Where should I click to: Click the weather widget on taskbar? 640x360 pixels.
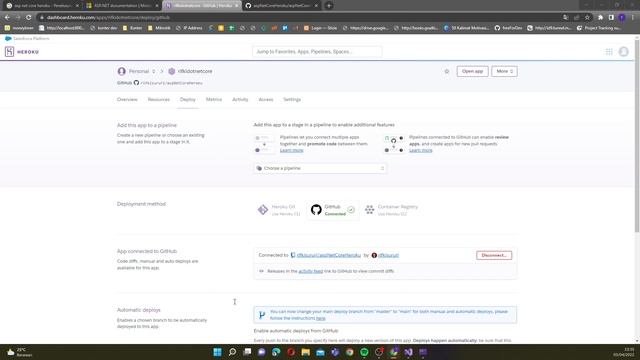pyautogui.click(x=20, y=352)
